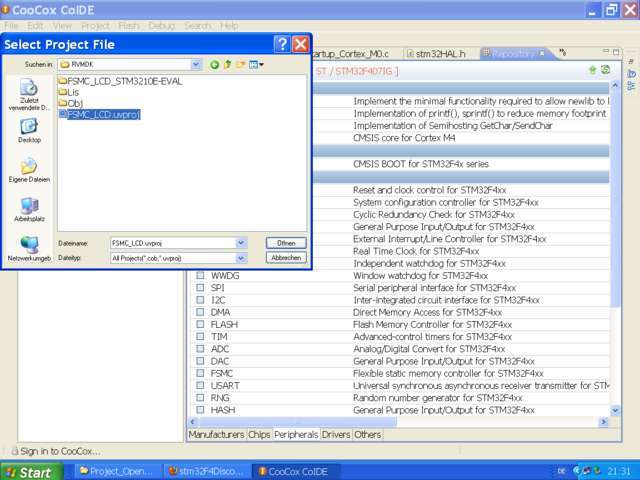Click vertical scrollbar down arrow in Repository
This screenshot has width=640, height=480.
click(x=615, y=410)
